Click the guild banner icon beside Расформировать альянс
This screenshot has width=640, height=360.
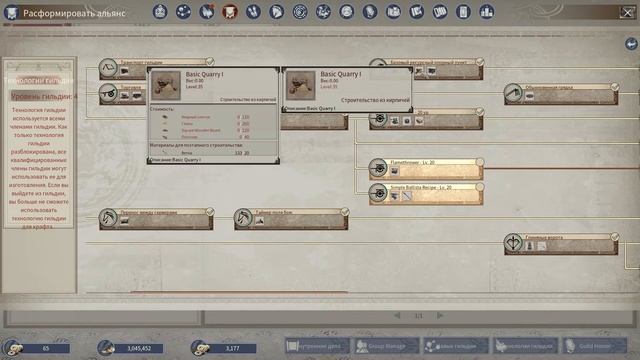tap(11, 13)
